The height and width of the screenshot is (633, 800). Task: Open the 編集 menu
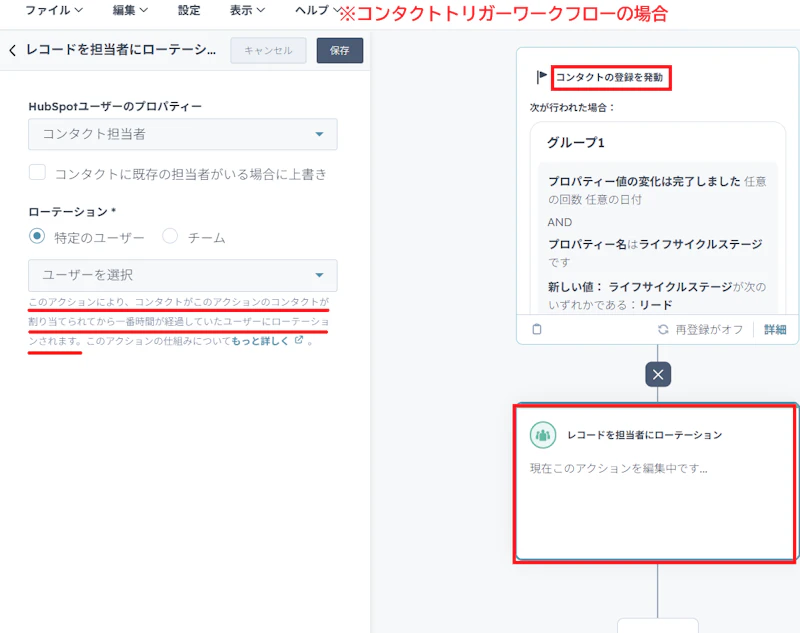coord(130,10)
